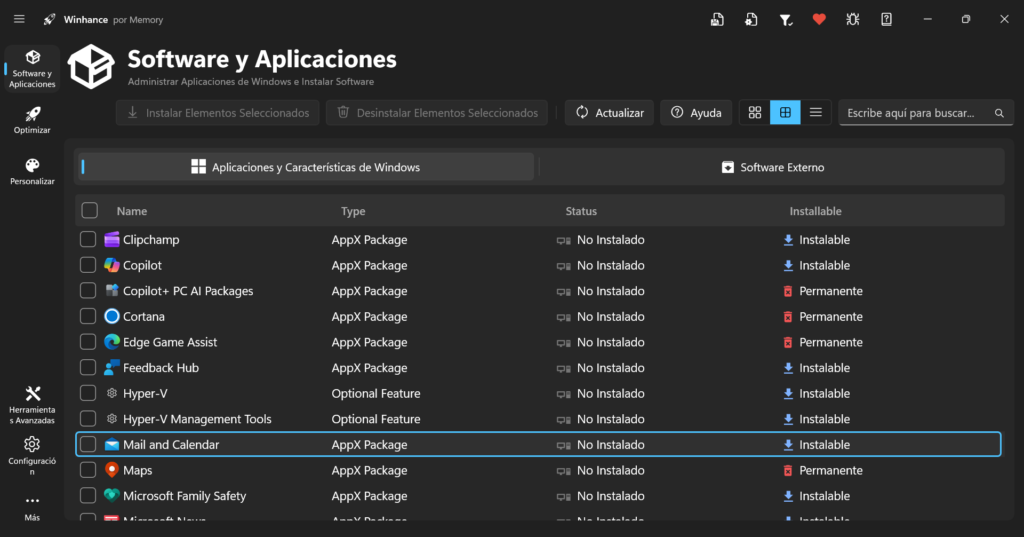Click 'No Instalado' in the Maps row
1024x537 pixels.
pyautogui.click(x=611, y=470)
